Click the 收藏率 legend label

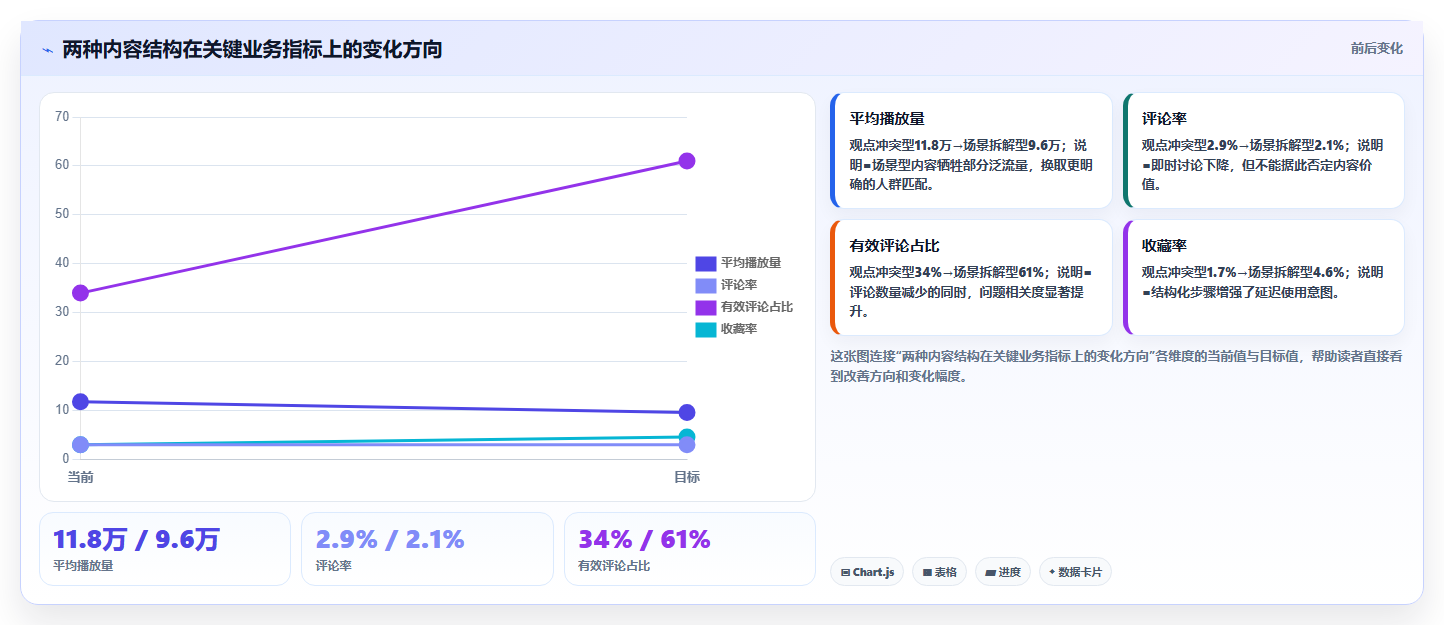[x=739, y=329]
